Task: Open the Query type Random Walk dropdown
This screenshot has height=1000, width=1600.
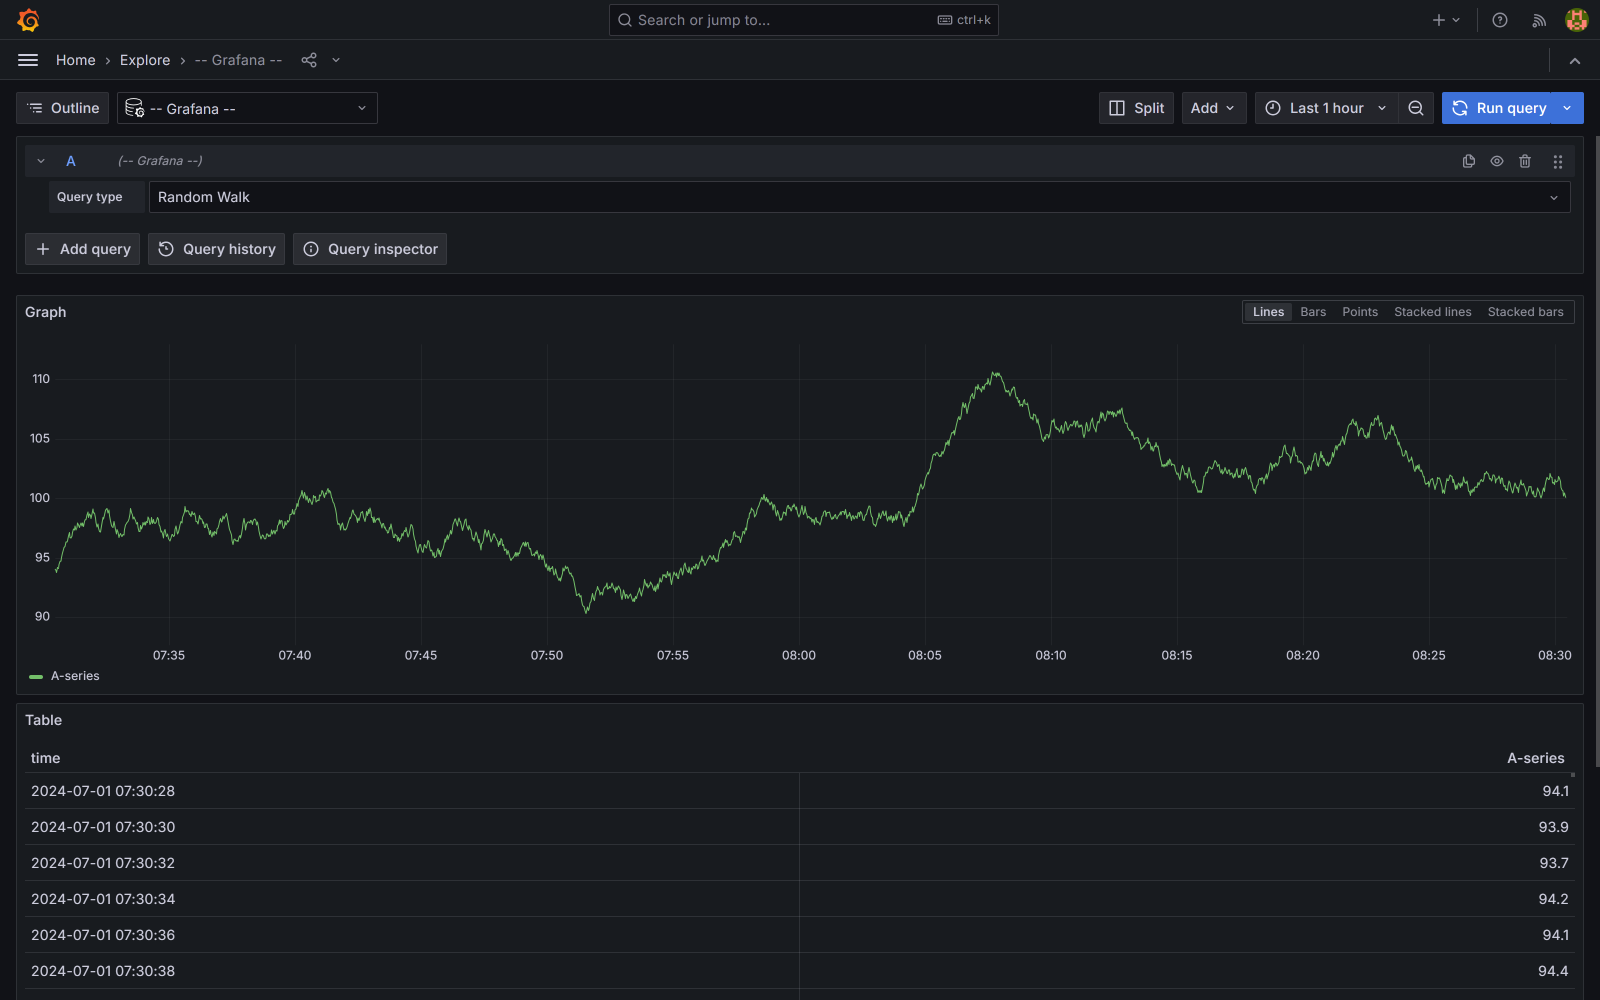Action: coord(859,197)
